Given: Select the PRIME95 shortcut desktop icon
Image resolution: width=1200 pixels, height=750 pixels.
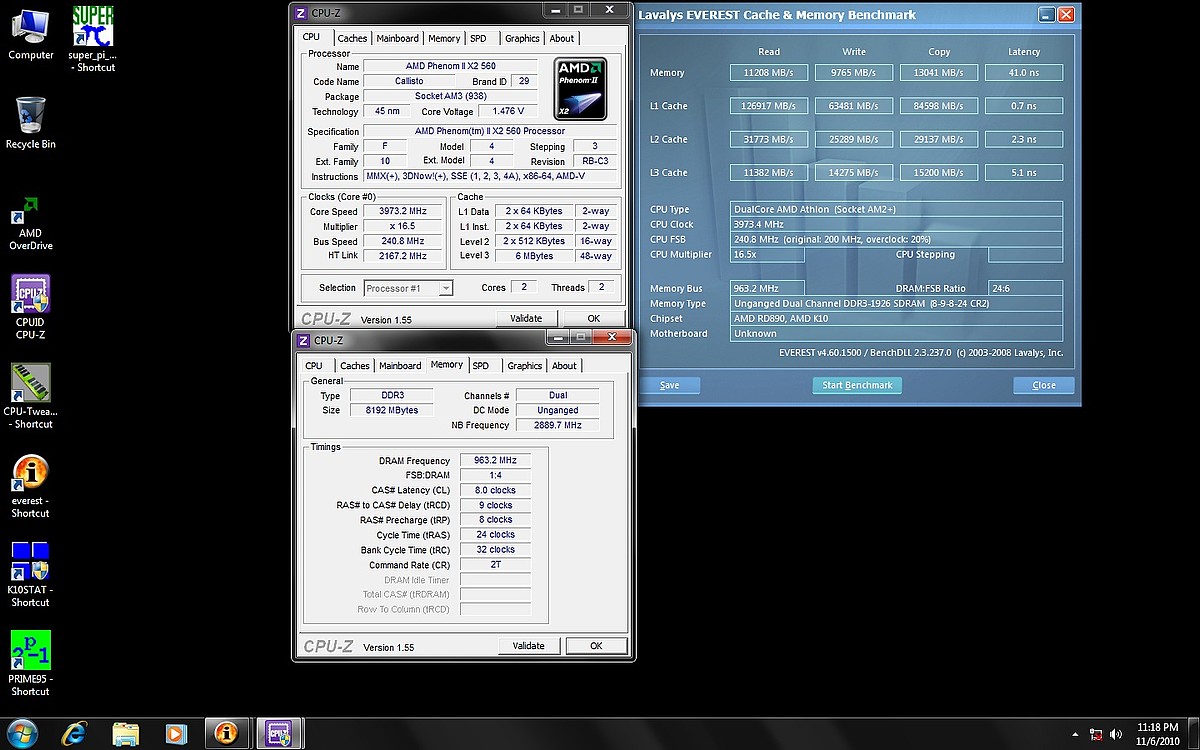Looking at the screenshot, I should [30, 663].
